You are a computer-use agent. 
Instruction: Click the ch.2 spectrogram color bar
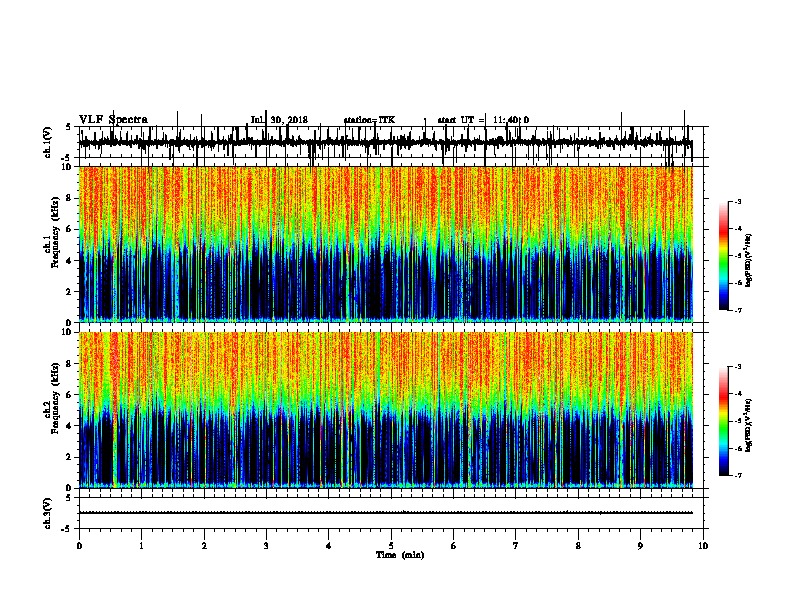click(723, 421)
